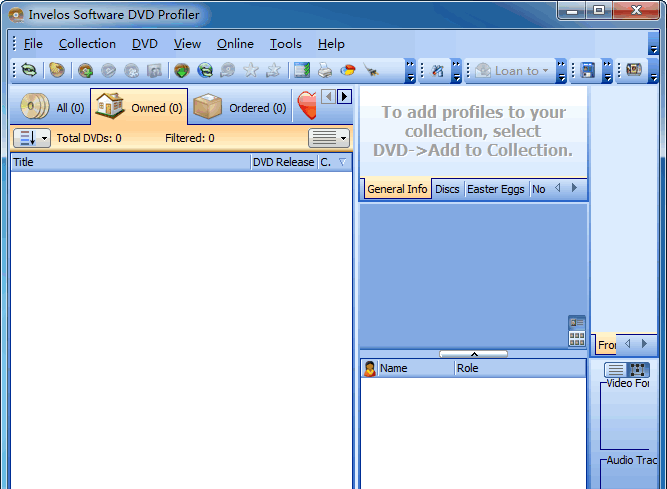667x489 pixels.
Task: Collapse the cast panel with splitter arrow
Action: [x=474, y=354]
